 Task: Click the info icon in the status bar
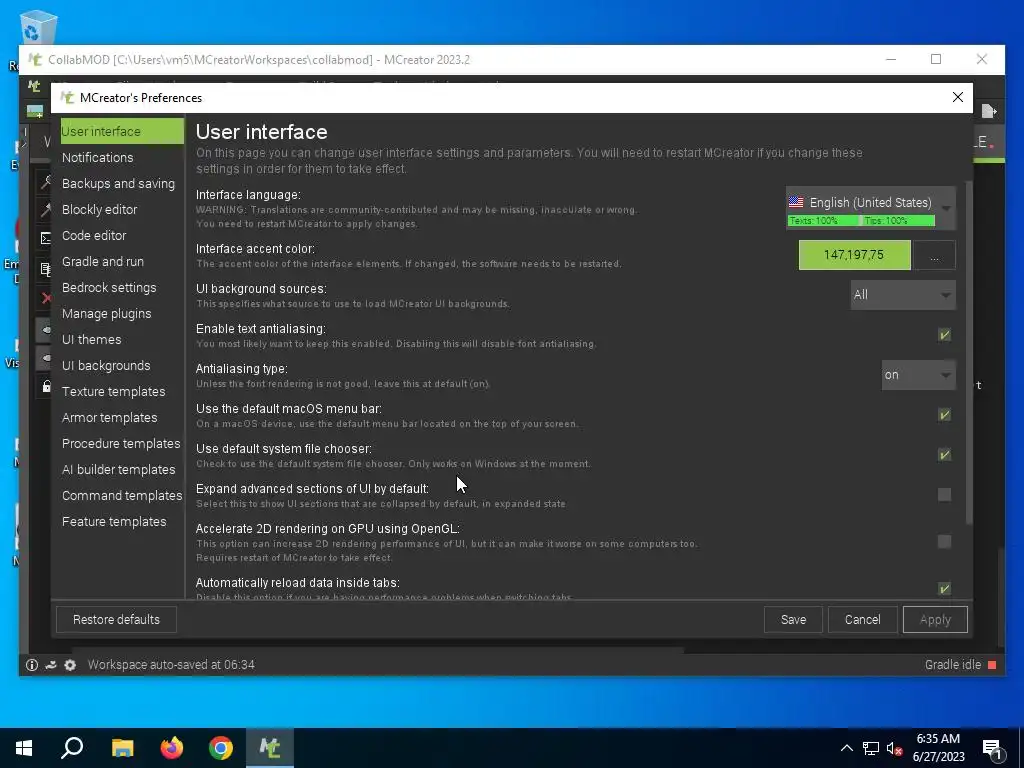coord(31,665)
